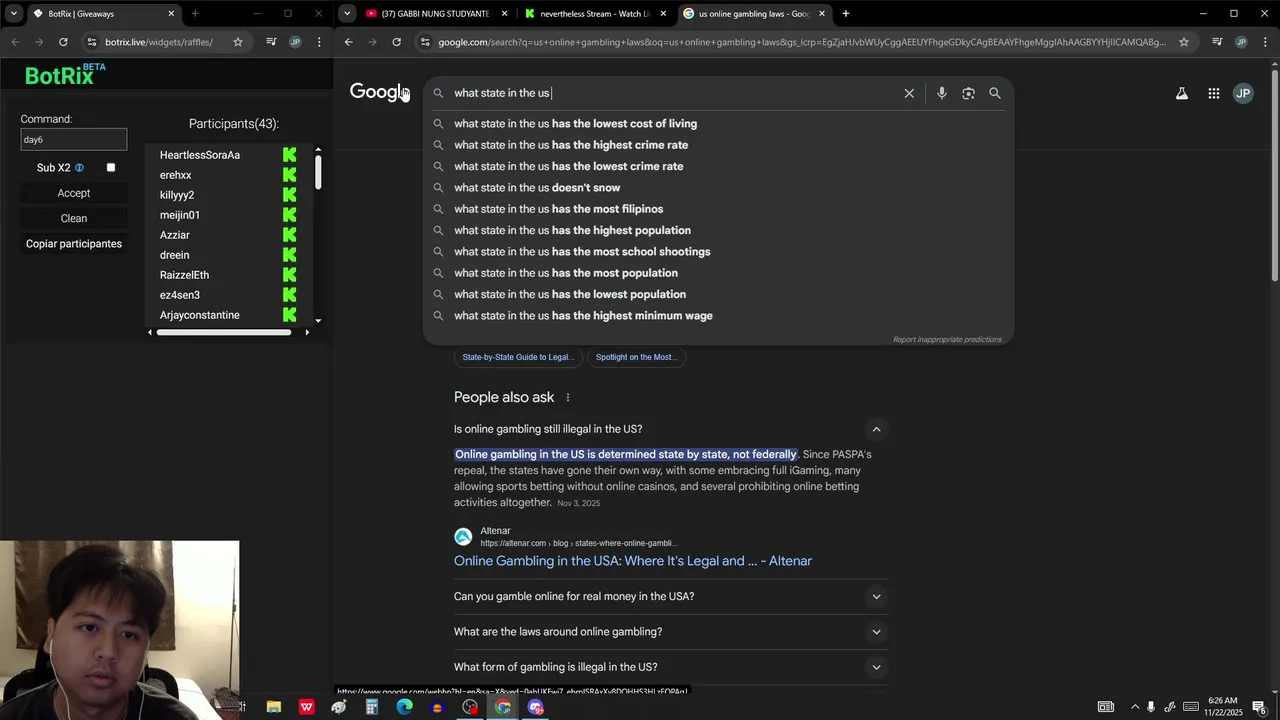Open search by image camera icon
The image size is (1280, 720).
tap(968, 93)
